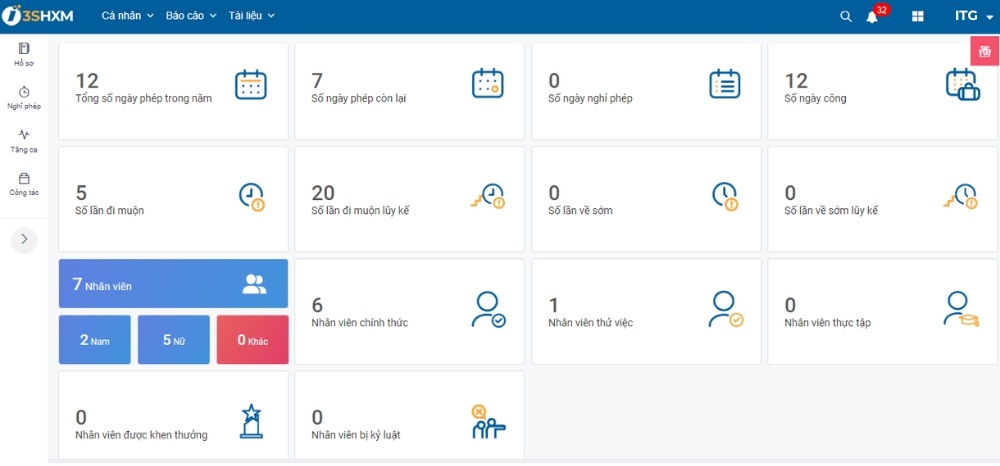This screenshot has height=466, width=1000.
Task: Expand the sidebar with the chevron button
Action: (x=24, y=239)
